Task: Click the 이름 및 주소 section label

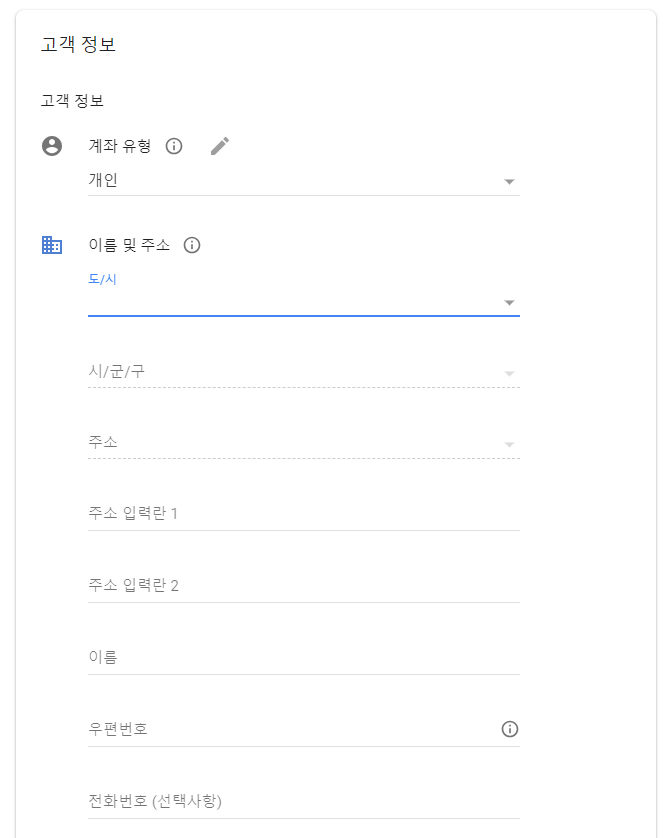Action: pyautogui.click(x=129, y=245)
